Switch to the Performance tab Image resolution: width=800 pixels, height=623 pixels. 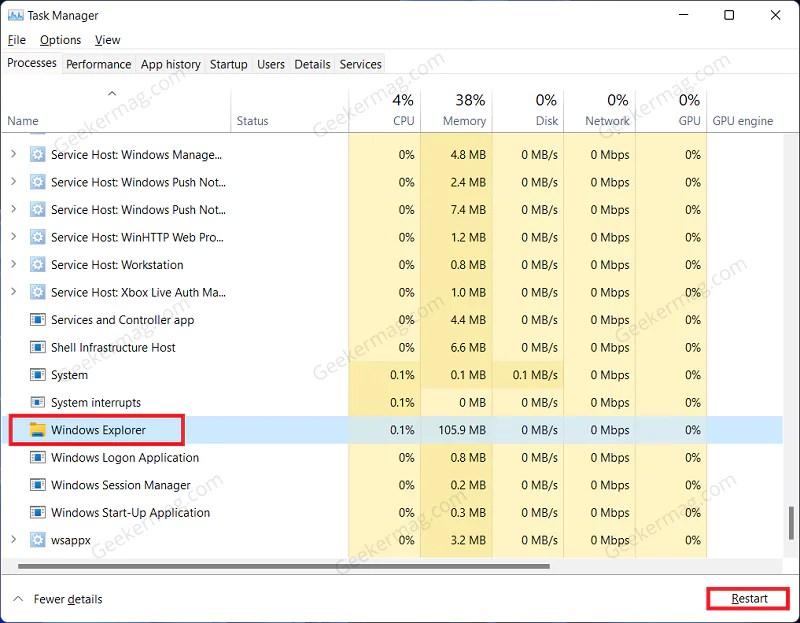98,64
